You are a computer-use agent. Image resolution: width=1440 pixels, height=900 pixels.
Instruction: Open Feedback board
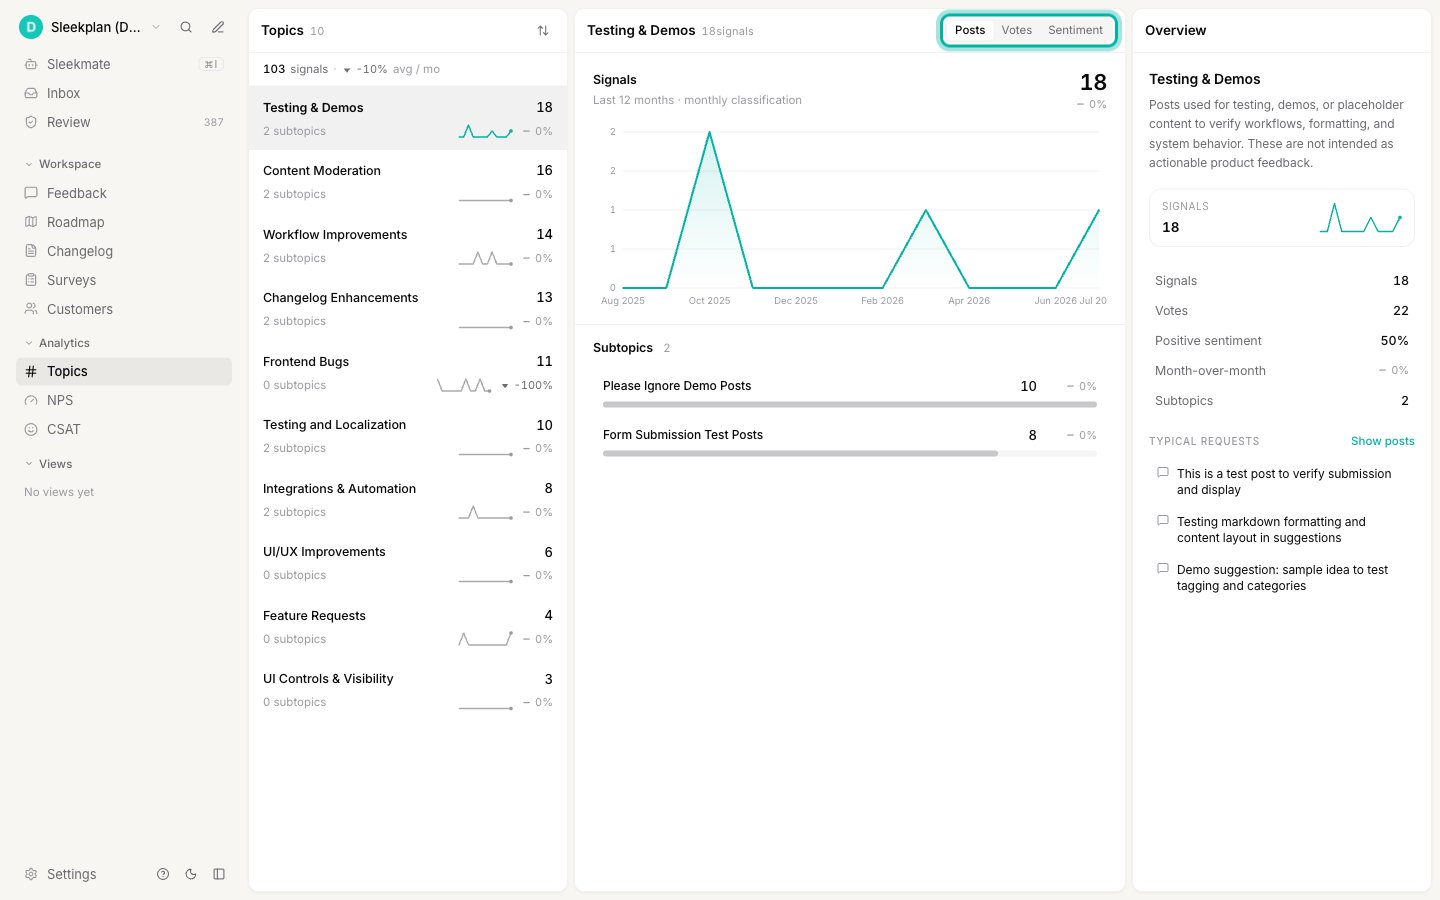pos(124,193)
